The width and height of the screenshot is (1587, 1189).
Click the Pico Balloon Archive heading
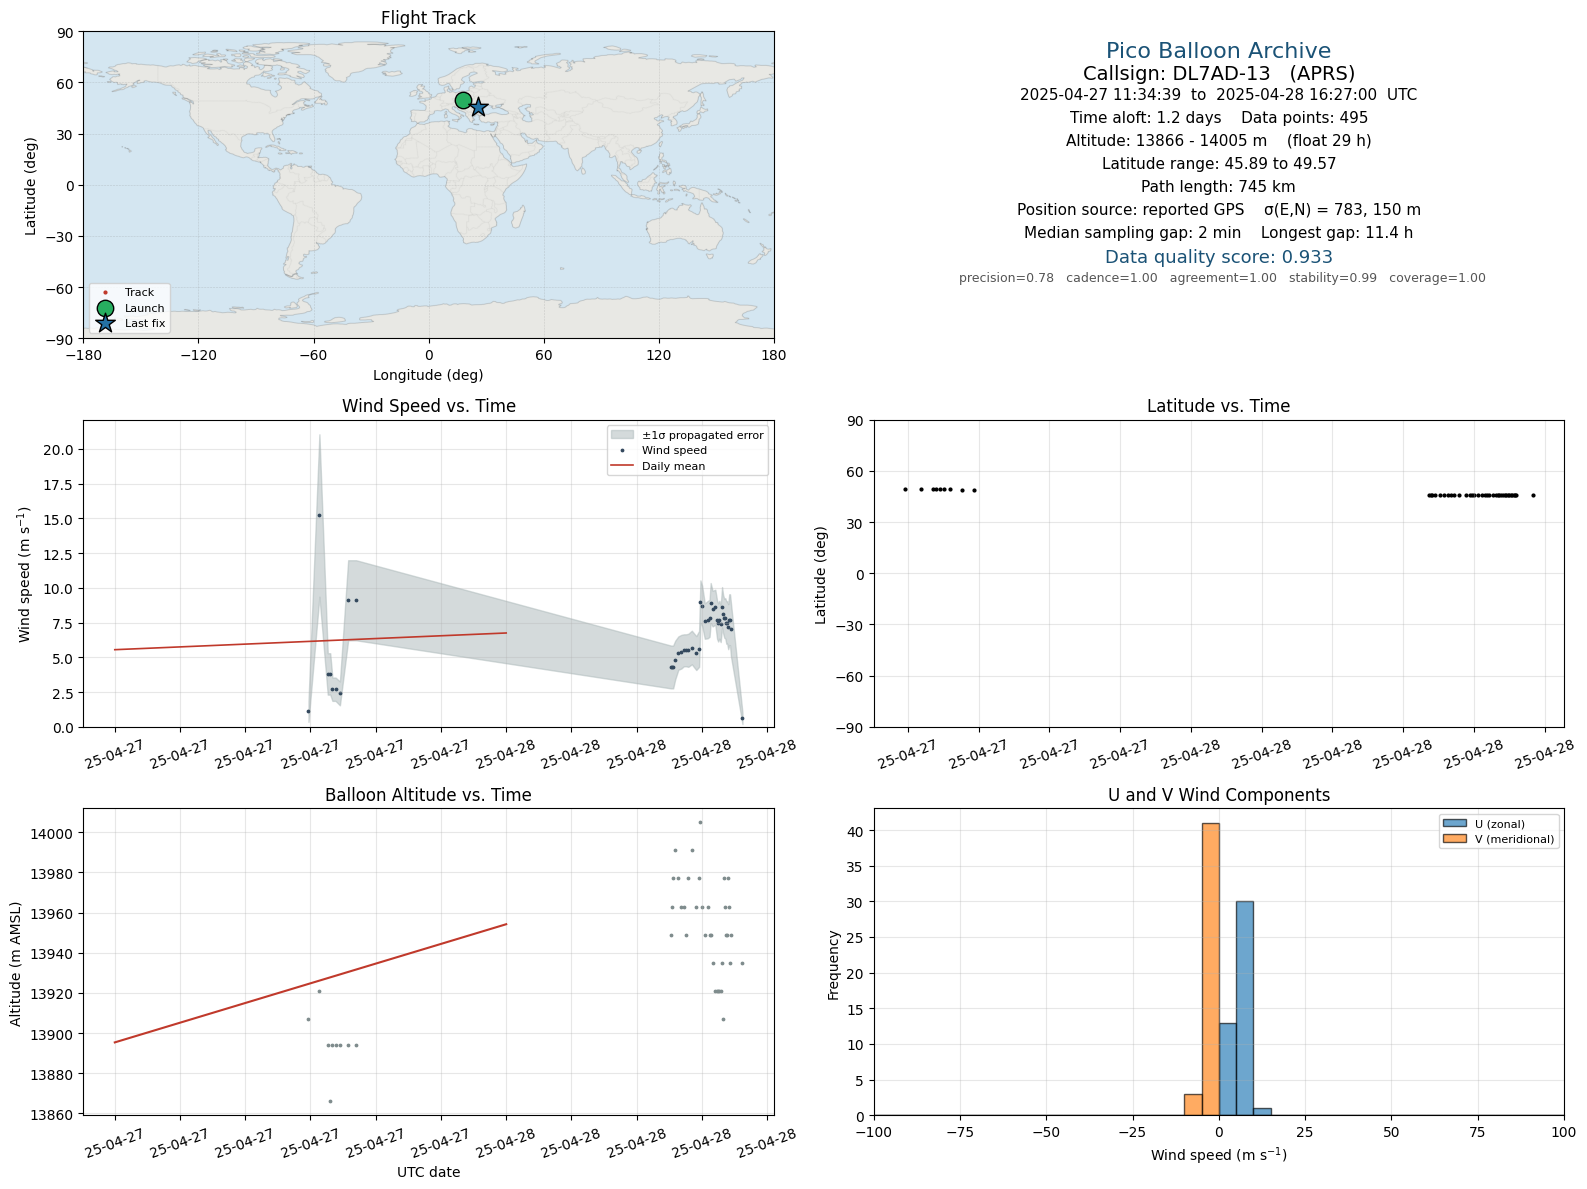pos(1218,51)
